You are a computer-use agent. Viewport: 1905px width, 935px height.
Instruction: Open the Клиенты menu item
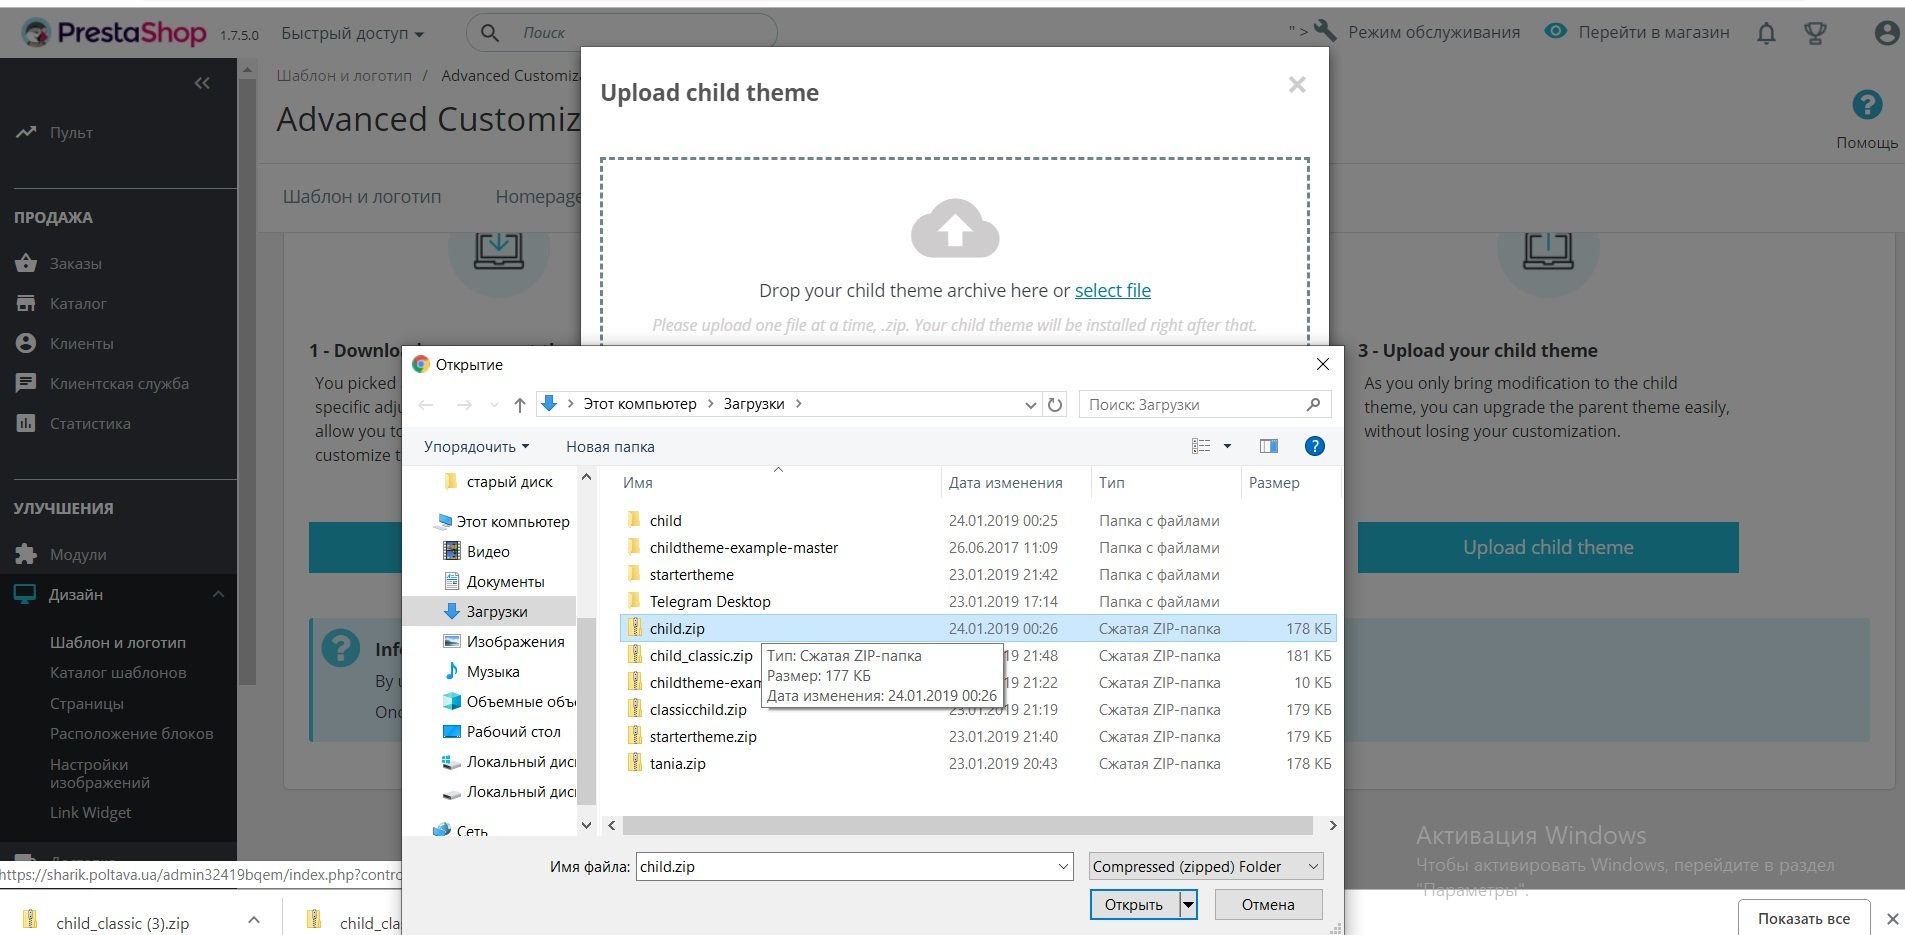tap(81, 343)
